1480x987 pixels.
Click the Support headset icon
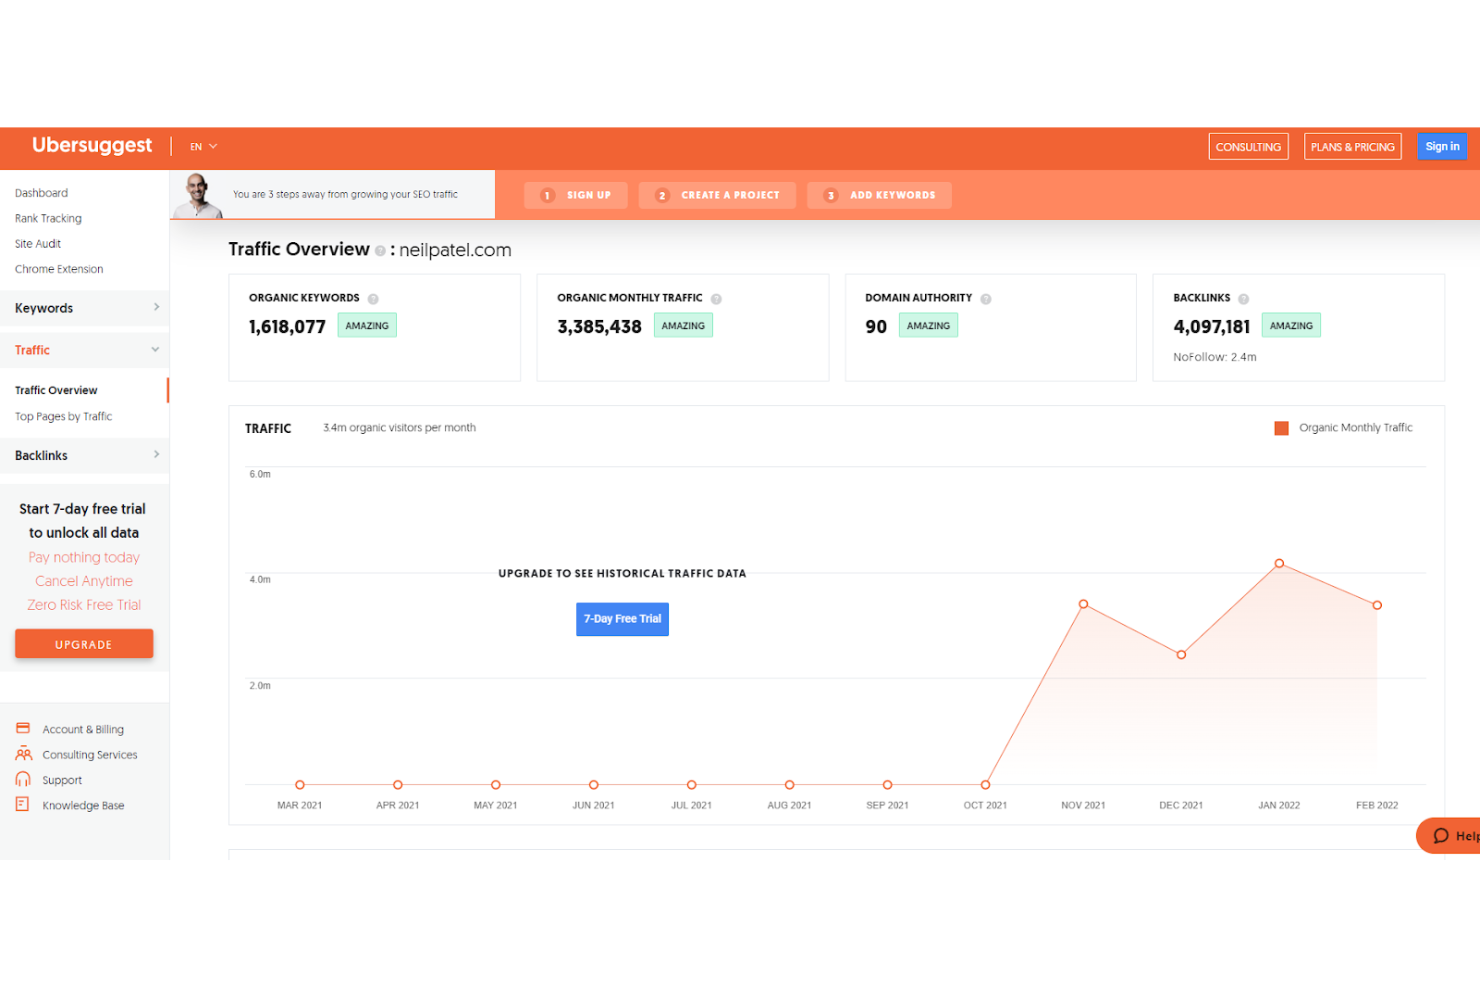[x=23, y=779]
